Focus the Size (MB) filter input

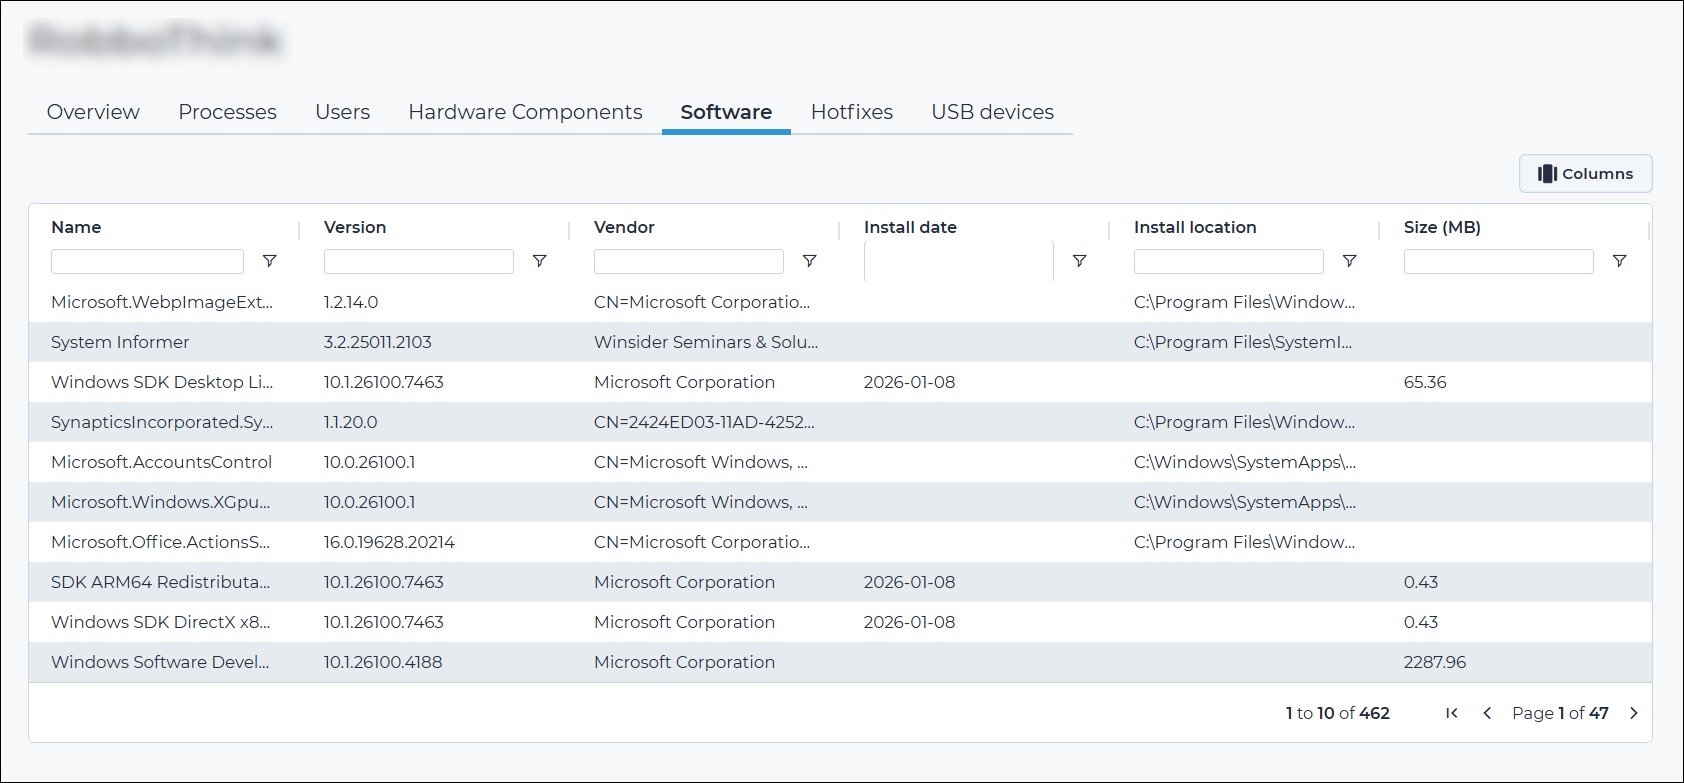pos(1499,261)
